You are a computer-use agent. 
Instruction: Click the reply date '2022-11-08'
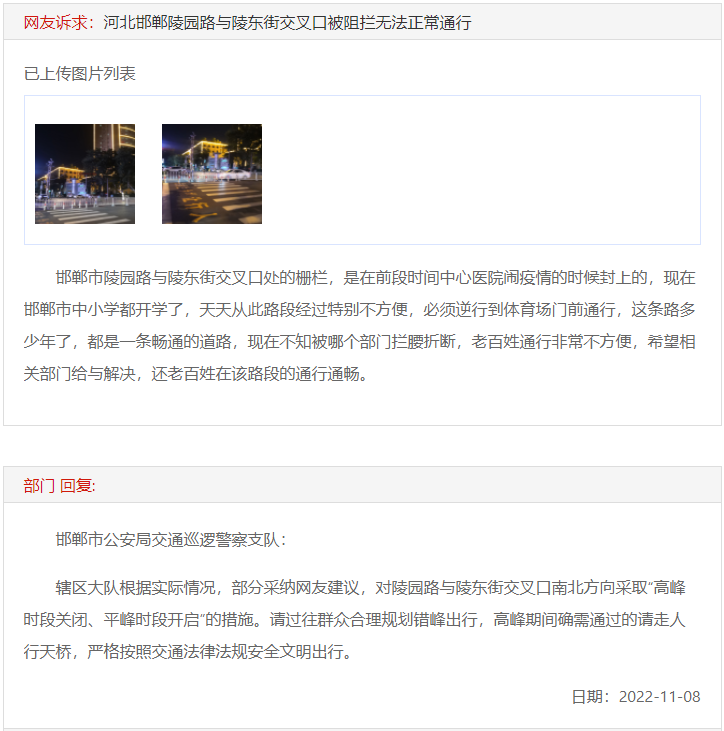(x=660, y=697)
